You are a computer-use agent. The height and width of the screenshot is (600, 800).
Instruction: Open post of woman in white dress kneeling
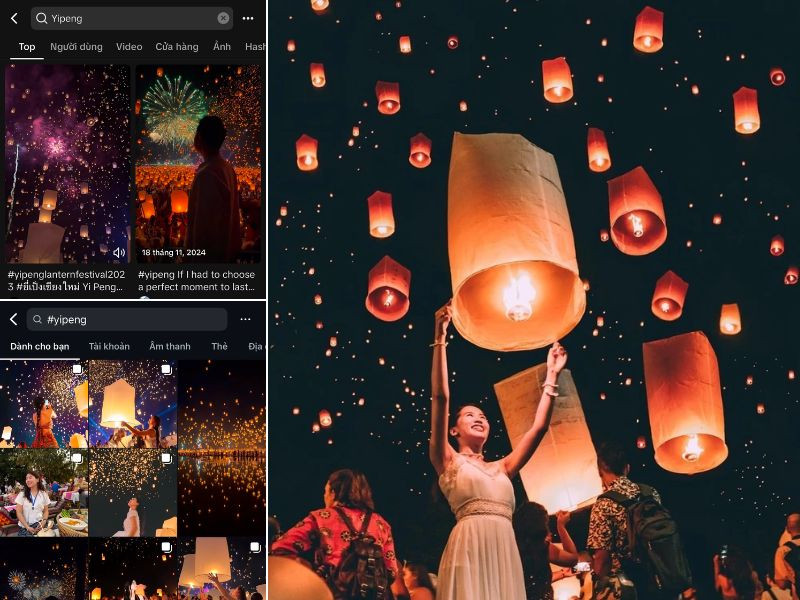133,493
